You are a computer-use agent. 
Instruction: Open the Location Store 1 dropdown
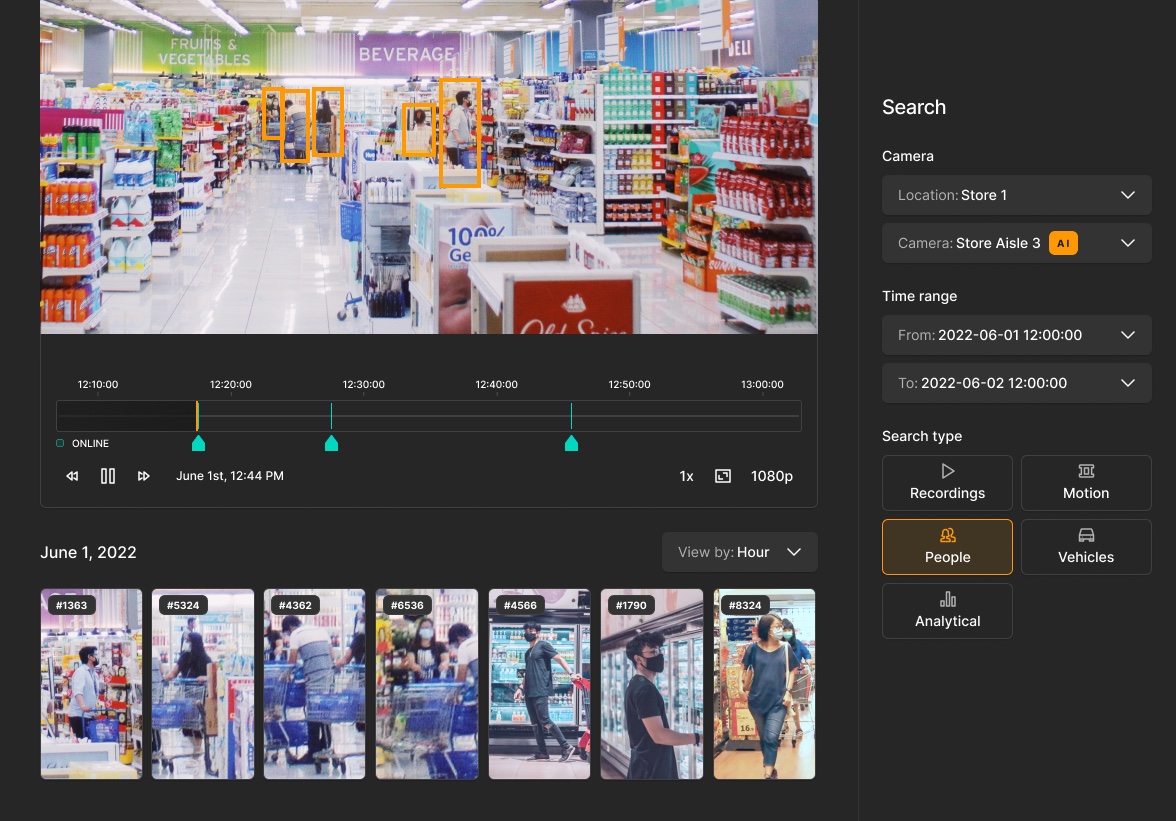point(1016,195)
